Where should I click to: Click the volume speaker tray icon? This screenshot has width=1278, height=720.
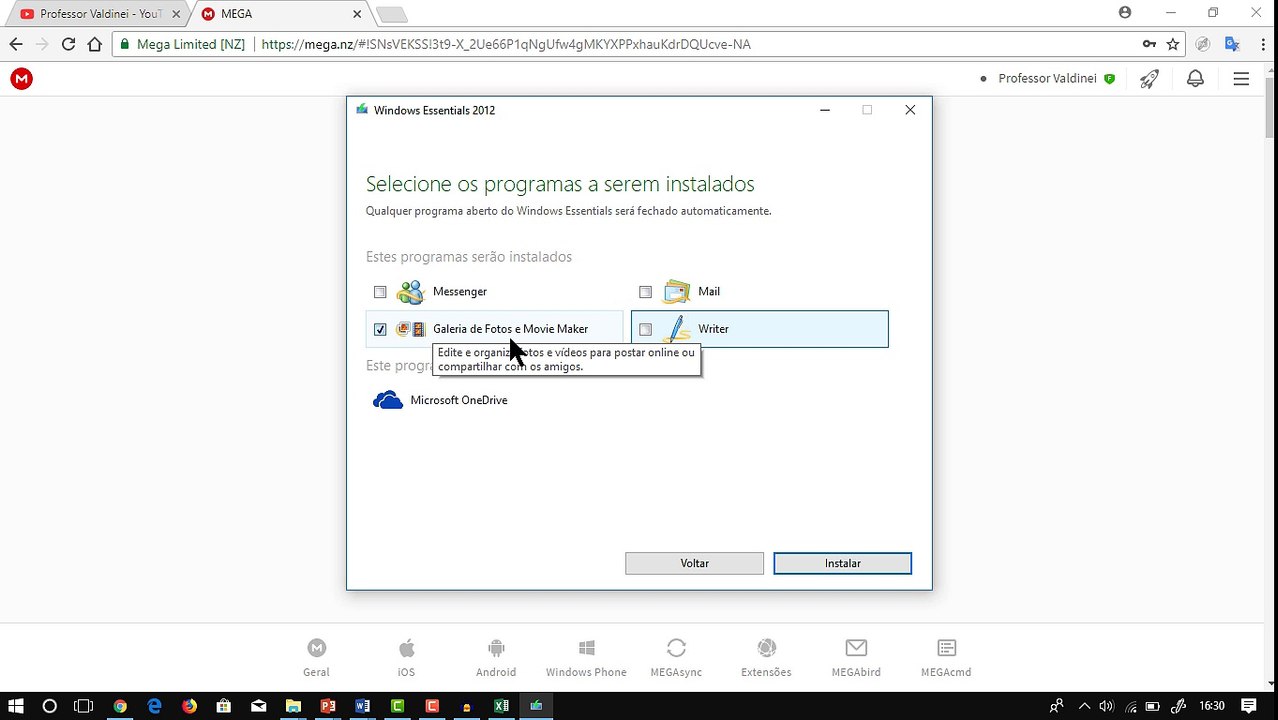click(1107, 706)
